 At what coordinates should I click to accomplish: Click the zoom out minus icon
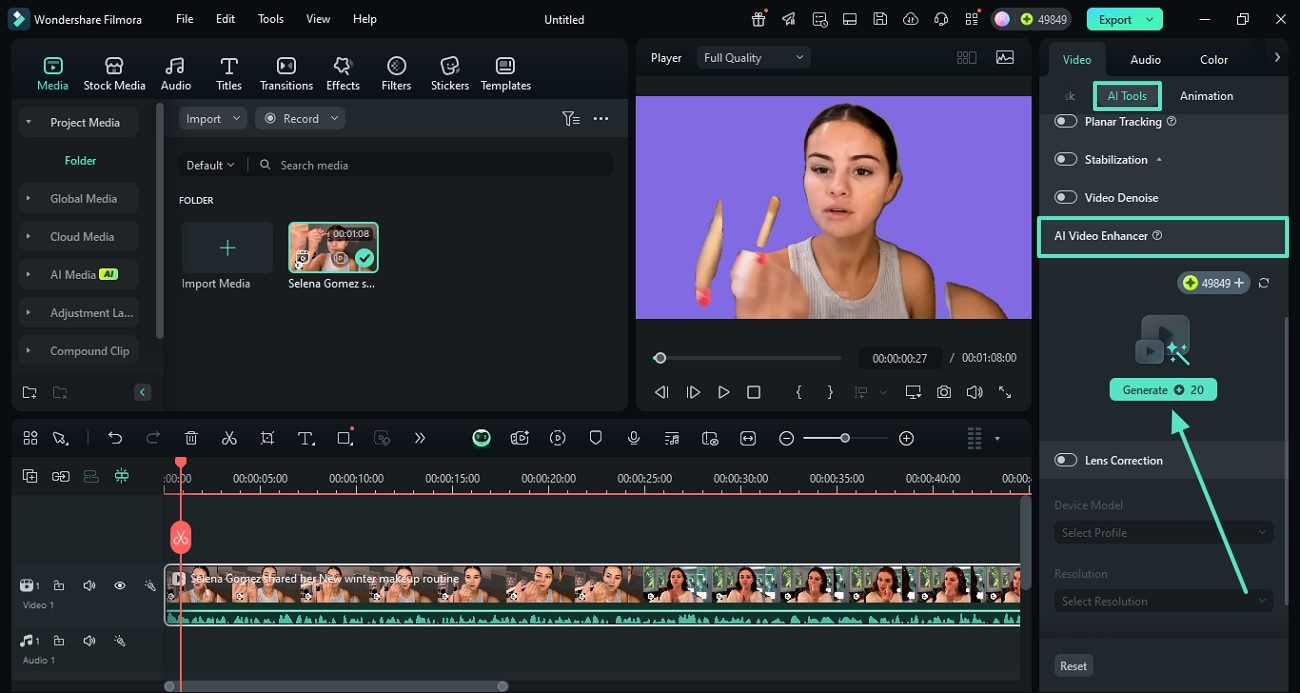[787, 438]
